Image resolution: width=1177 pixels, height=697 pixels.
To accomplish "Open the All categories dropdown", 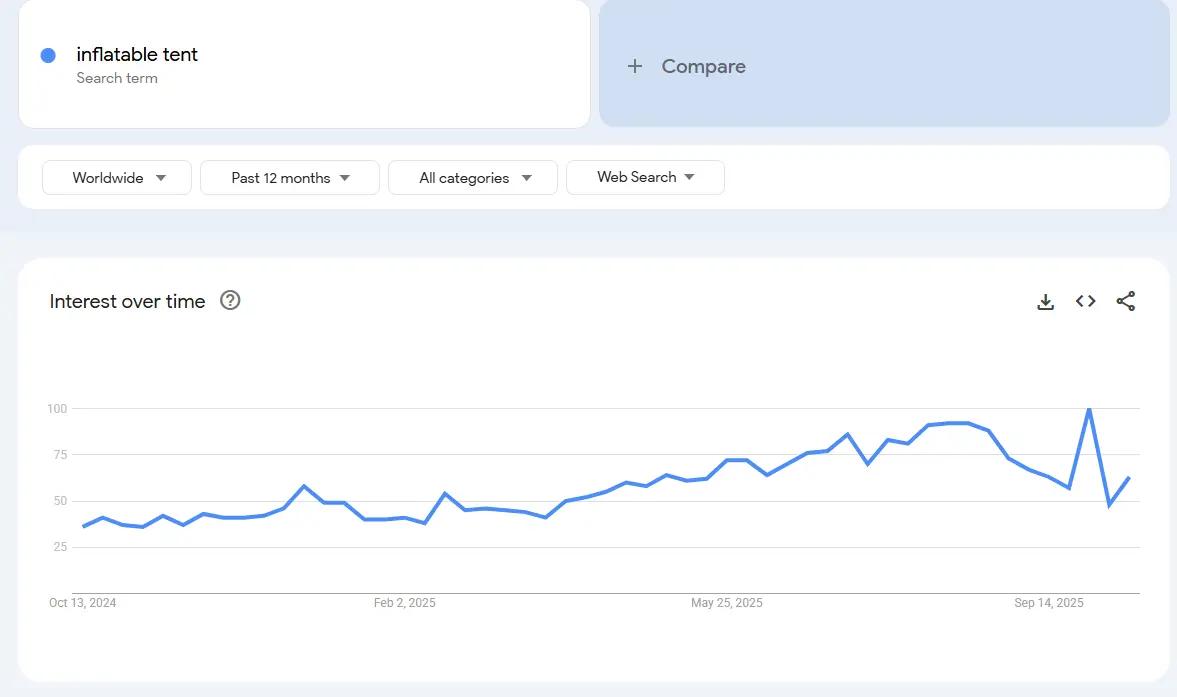I will pyautogui.click(x=473, y=178).
